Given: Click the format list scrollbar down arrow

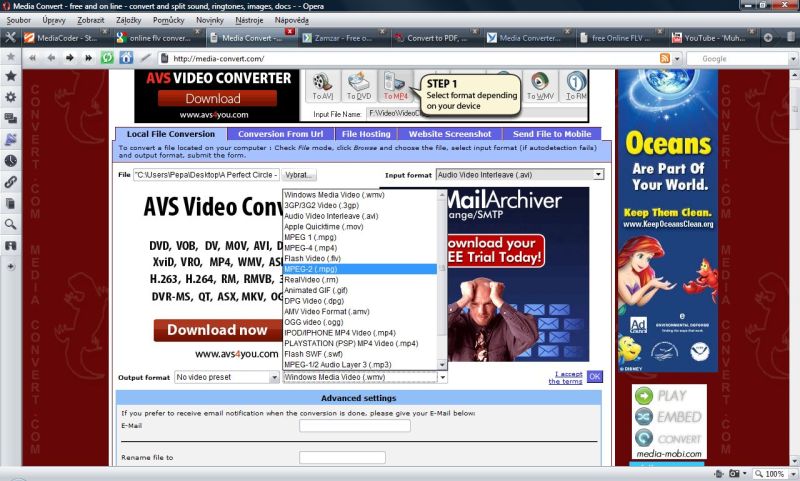Looking at the screenshot, I should pyautogui.click(x=442, y=364).
